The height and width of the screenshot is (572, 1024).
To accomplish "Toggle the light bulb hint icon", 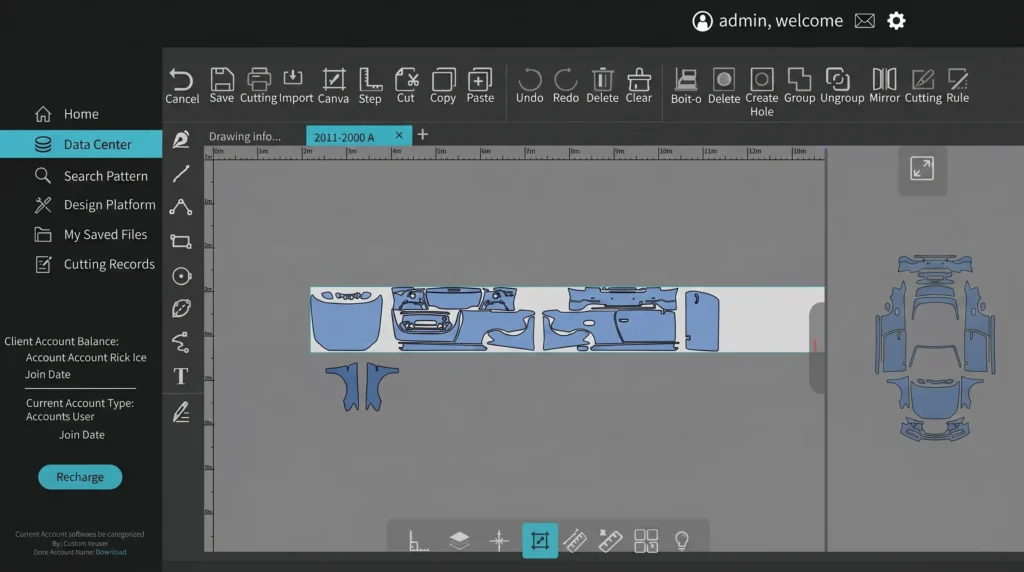I will point(681,541).
